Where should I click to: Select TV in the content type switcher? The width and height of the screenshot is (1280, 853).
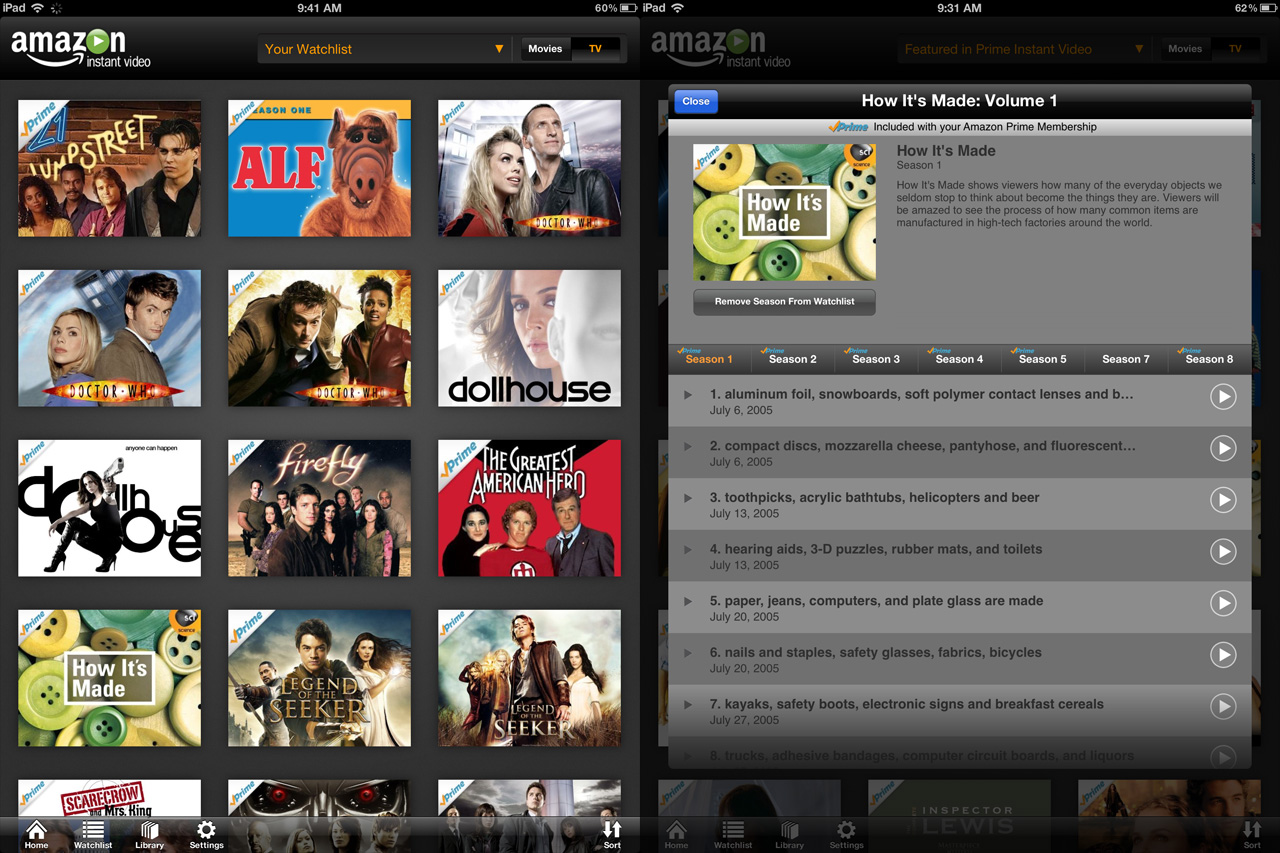597,47
